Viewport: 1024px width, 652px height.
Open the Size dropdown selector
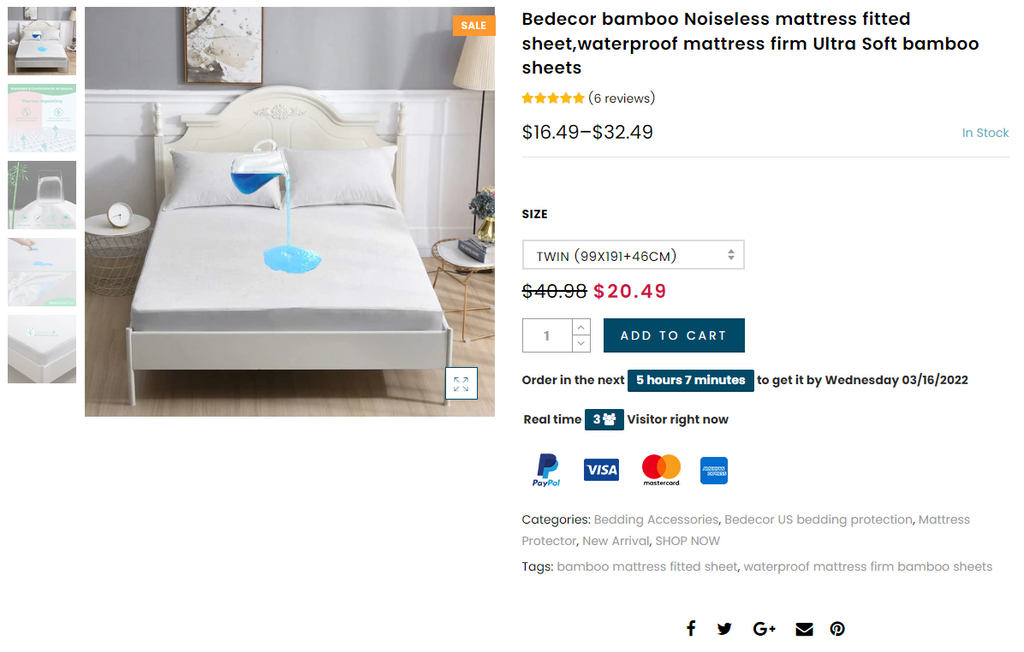click(x=633, y=255)
